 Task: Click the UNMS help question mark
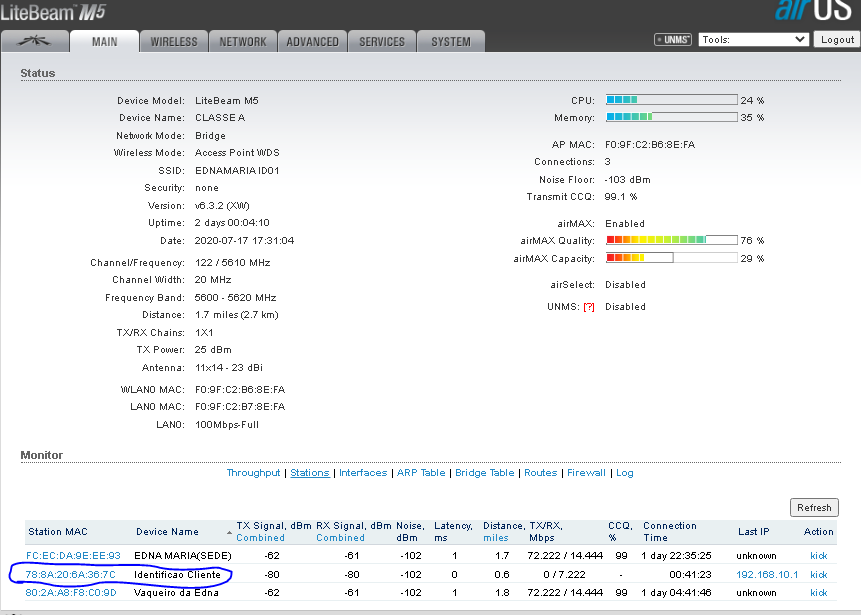(589, 307)
